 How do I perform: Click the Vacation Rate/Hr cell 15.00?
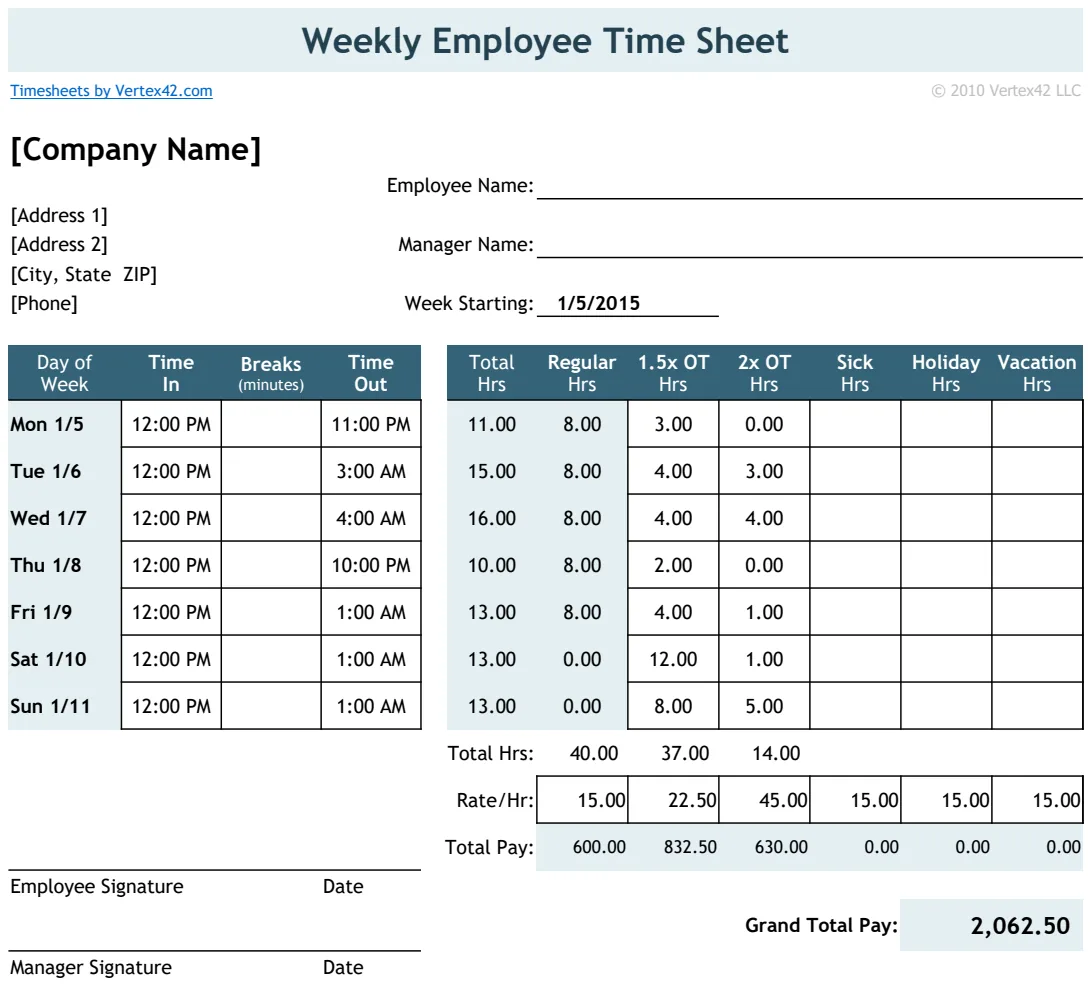(1037, 800)
